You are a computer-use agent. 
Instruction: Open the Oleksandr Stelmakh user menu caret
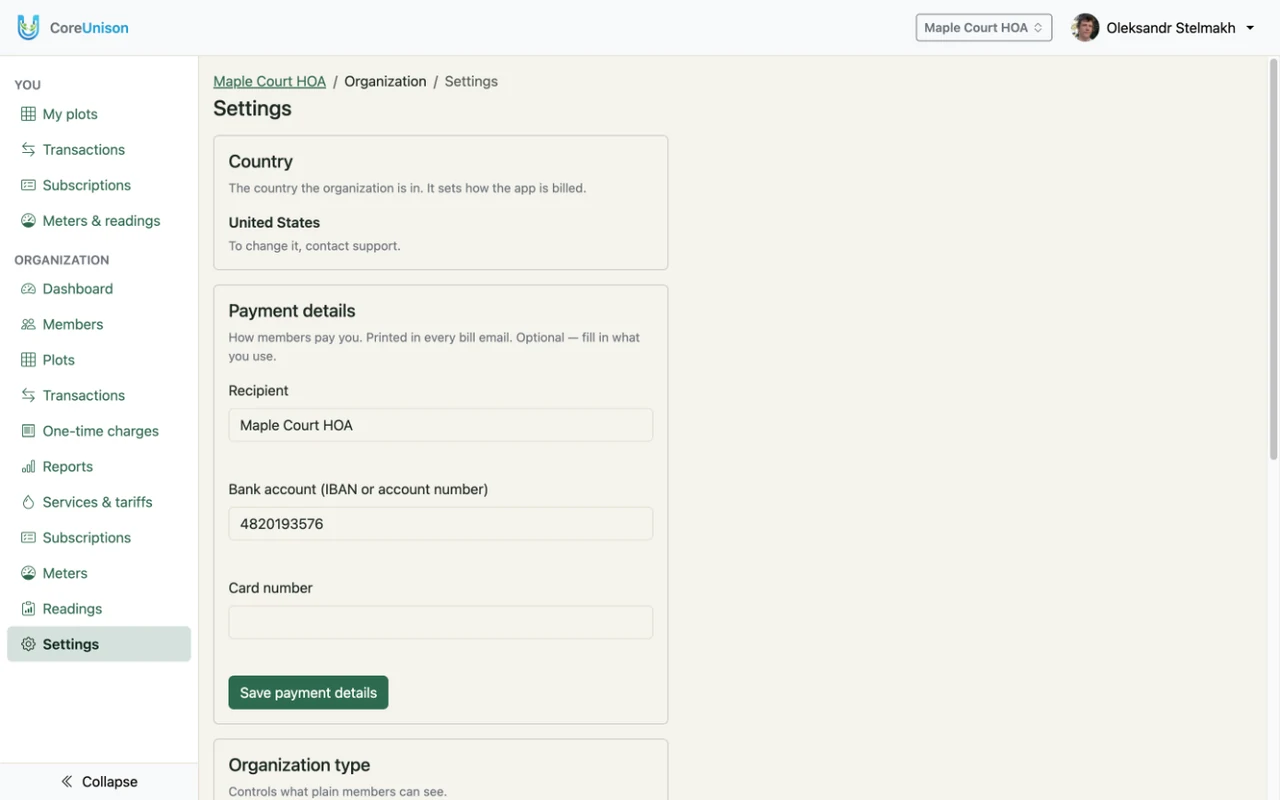pyautogui.click(x=1250, y=28)
